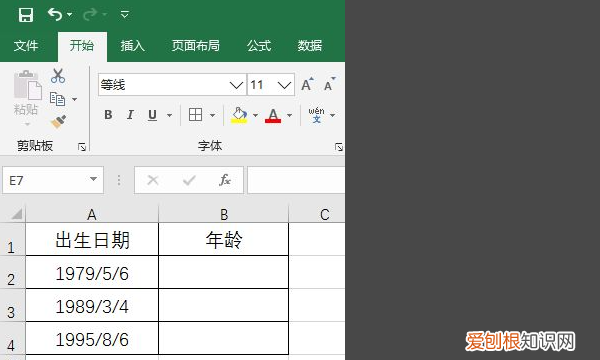This screenshot has height=360, width=600.
Task: Click the wén phonetic guide icon
Action: tap(316, 115)
